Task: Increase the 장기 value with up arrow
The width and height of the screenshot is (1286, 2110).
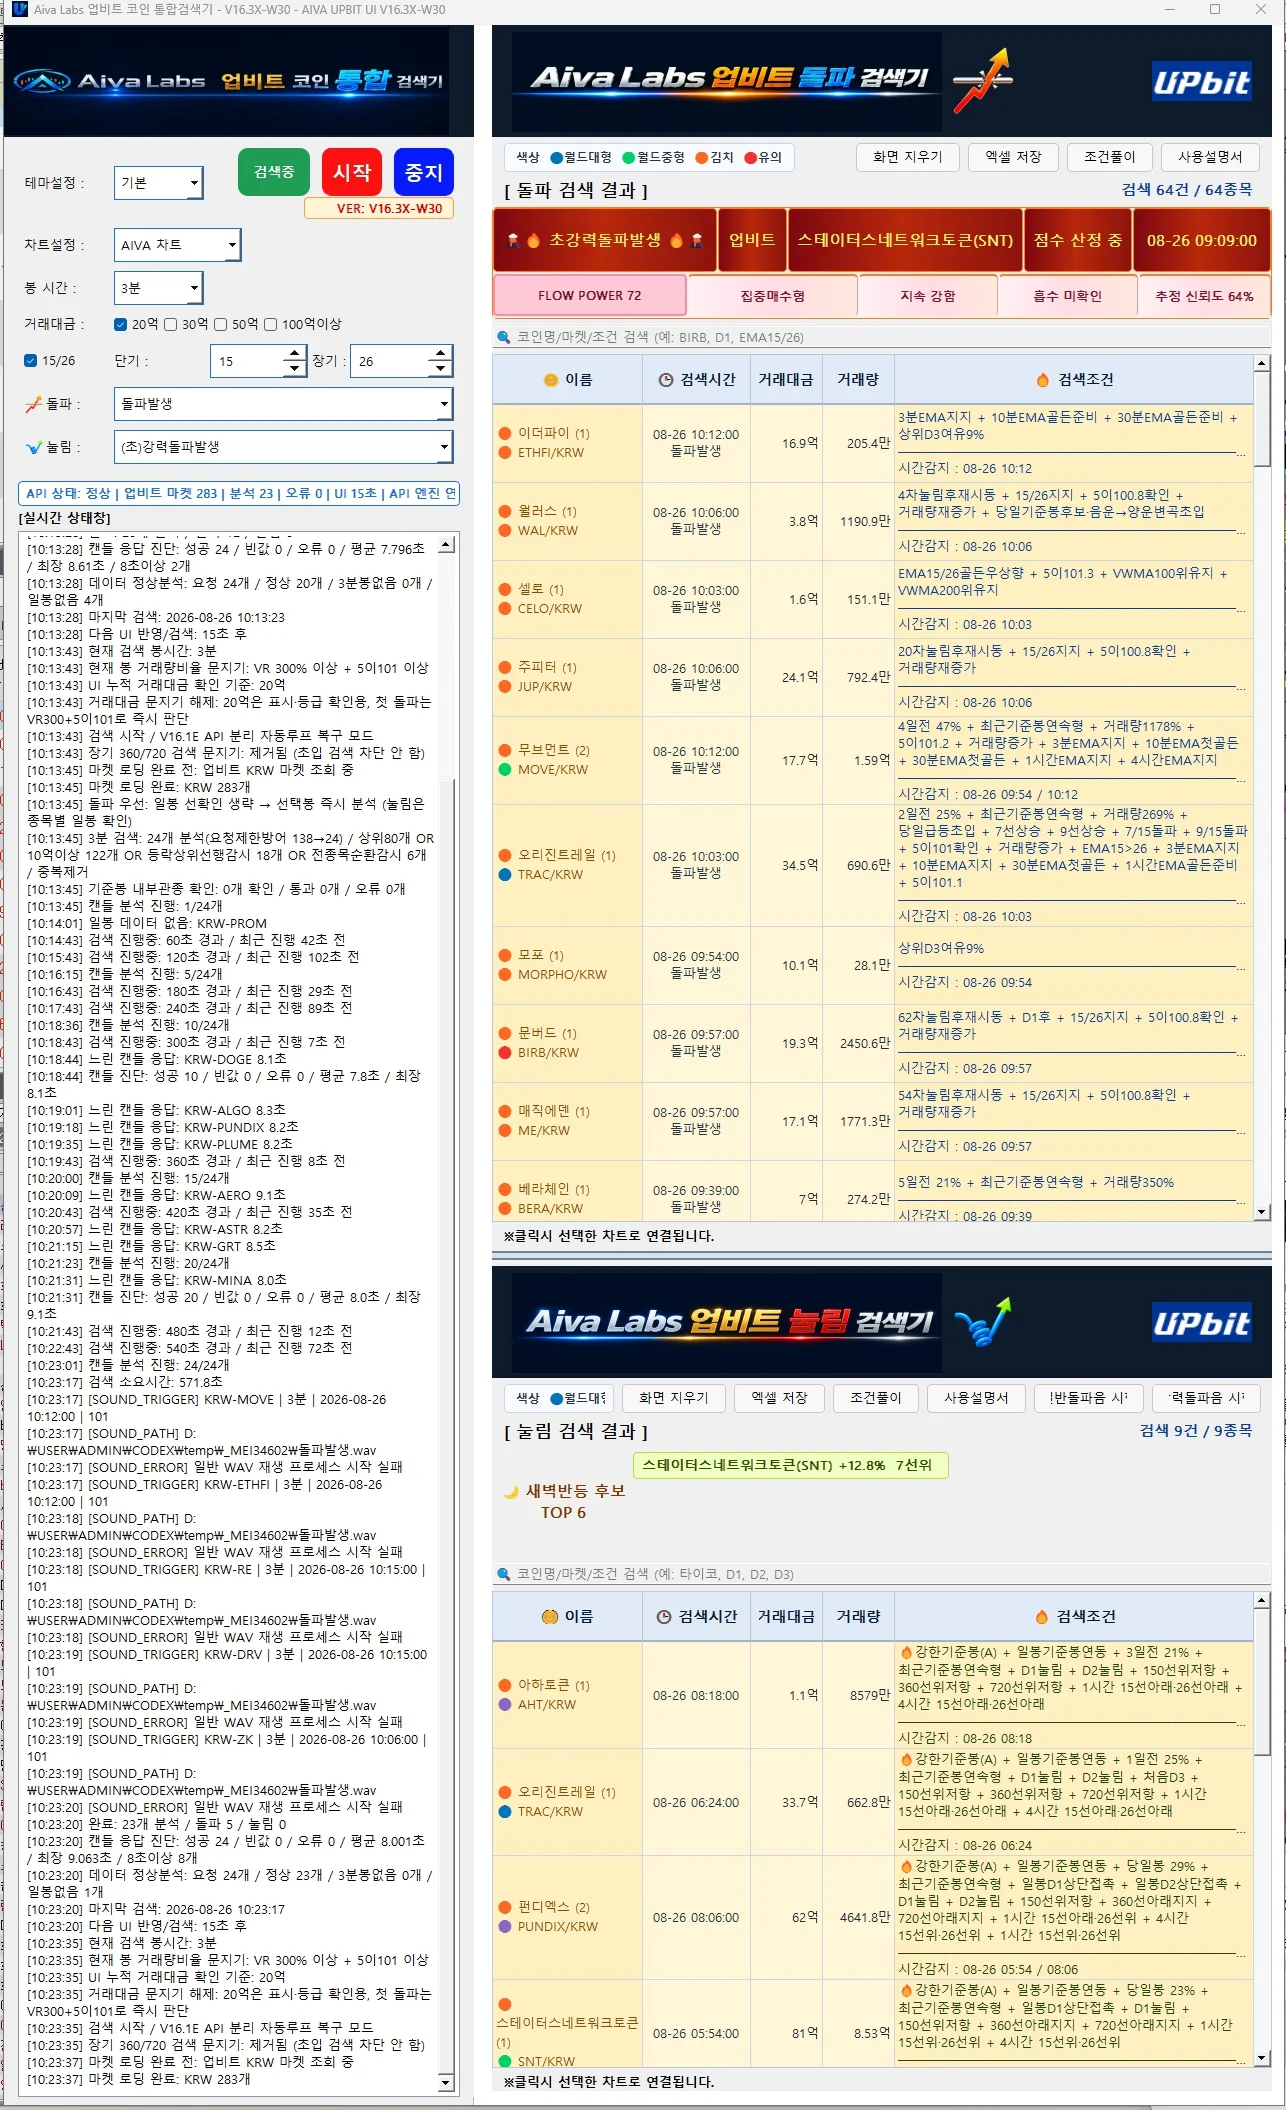Action: [x=440, y=353]
